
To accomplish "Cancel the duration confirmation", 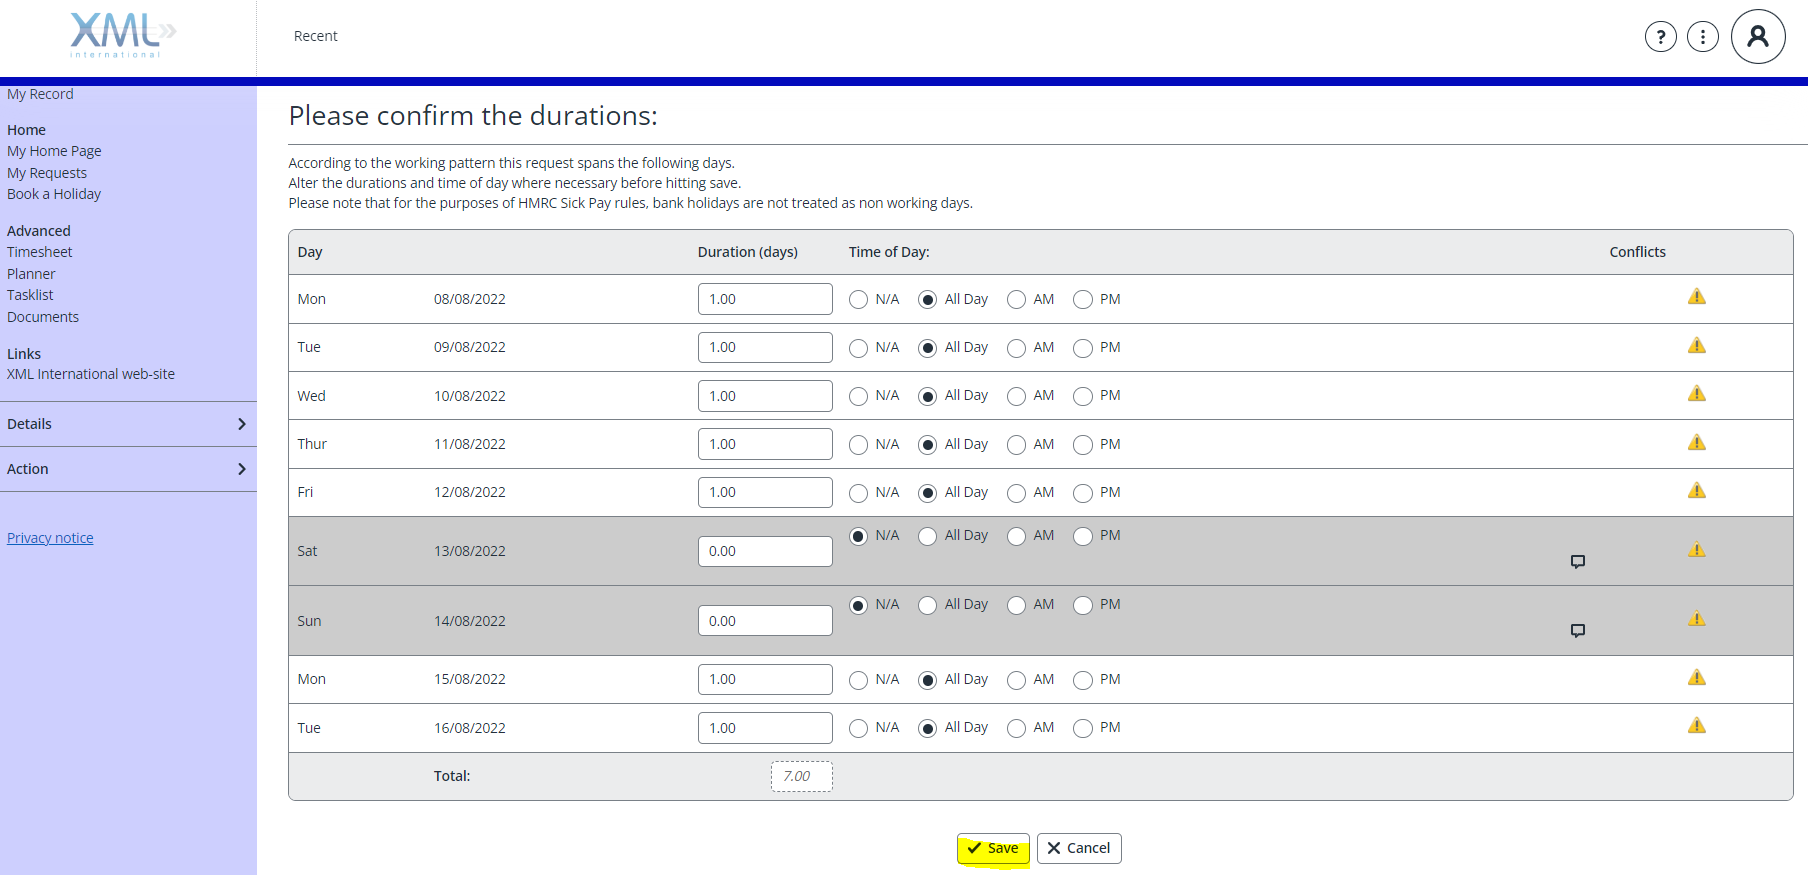I will tap(1079, 848).
